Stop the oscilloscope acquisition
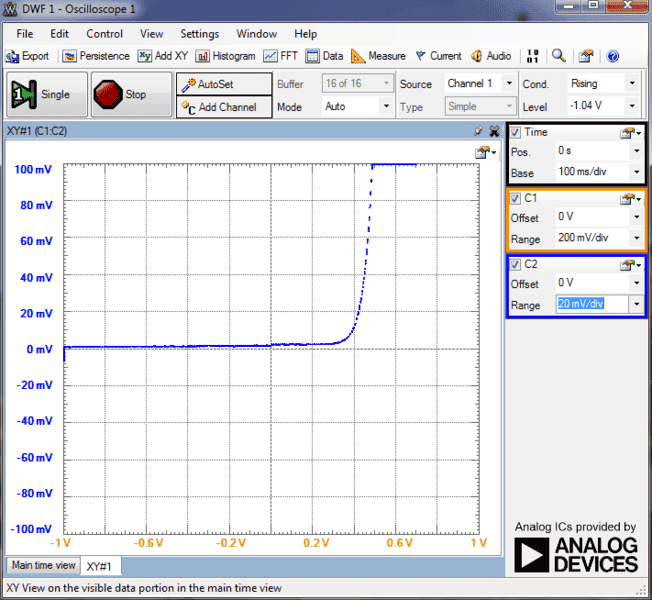Screen dimensions: 652x600 (122, 95)
